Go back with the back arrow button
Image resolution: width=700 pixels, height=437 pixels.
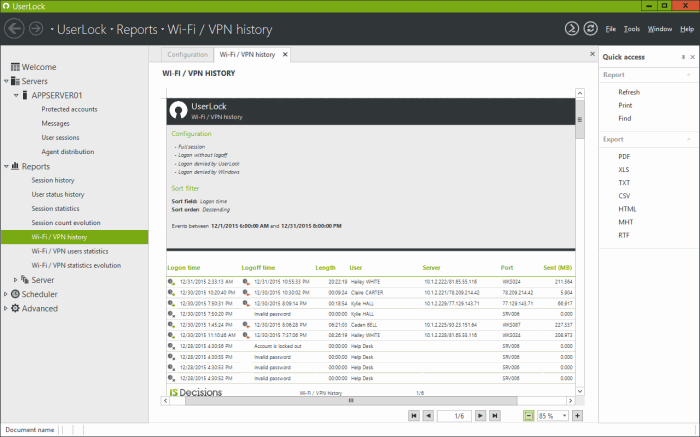pos(14,29)
